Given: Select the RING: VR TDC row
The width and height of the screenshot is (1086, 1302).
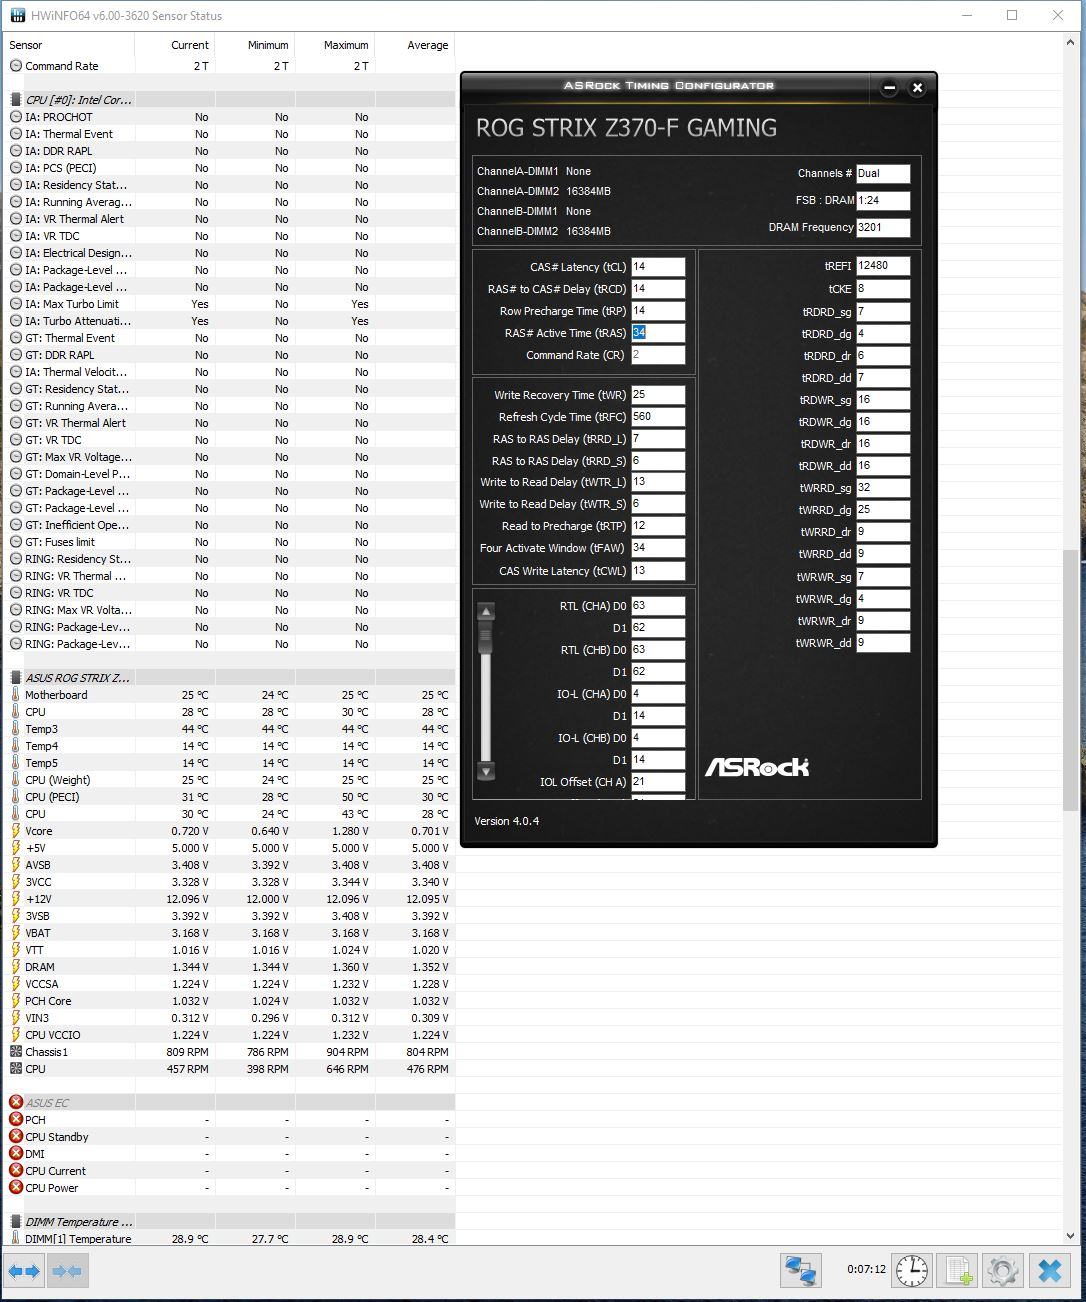Looking at the screenshot, I should (x=229, y=593).
